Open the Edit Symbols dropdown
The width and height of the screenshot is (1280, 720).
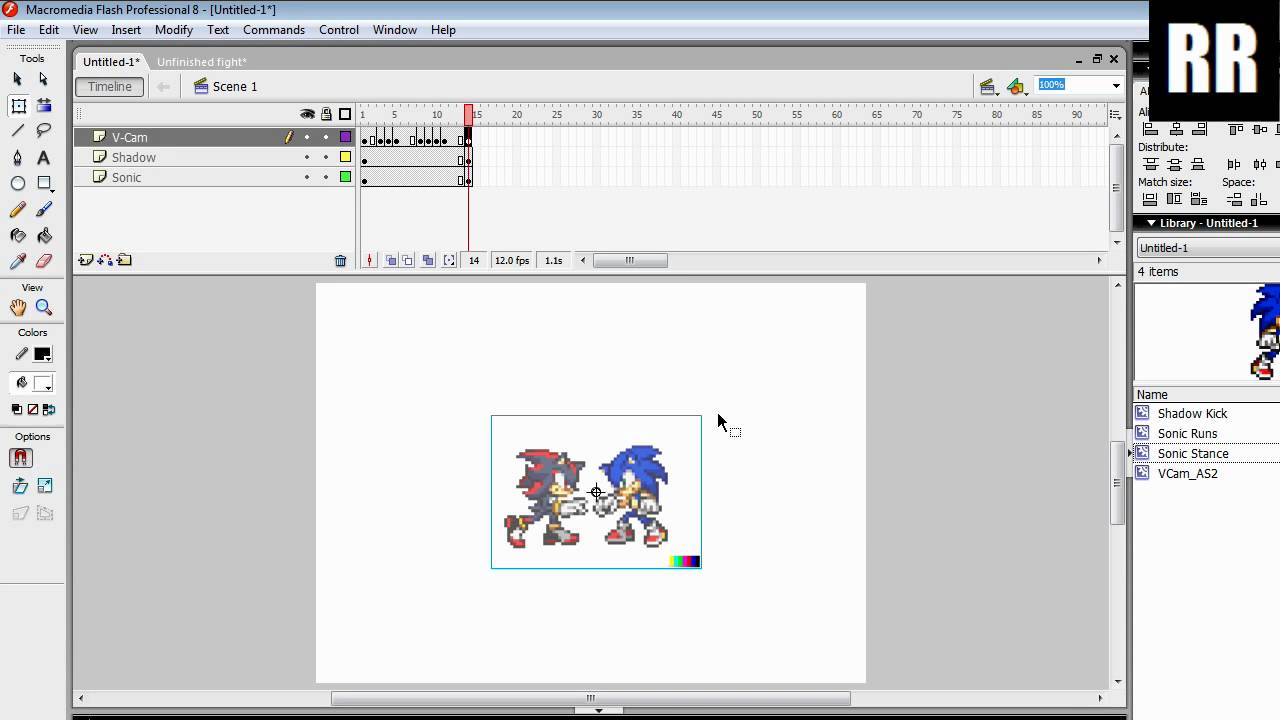tap(1017, 87)
